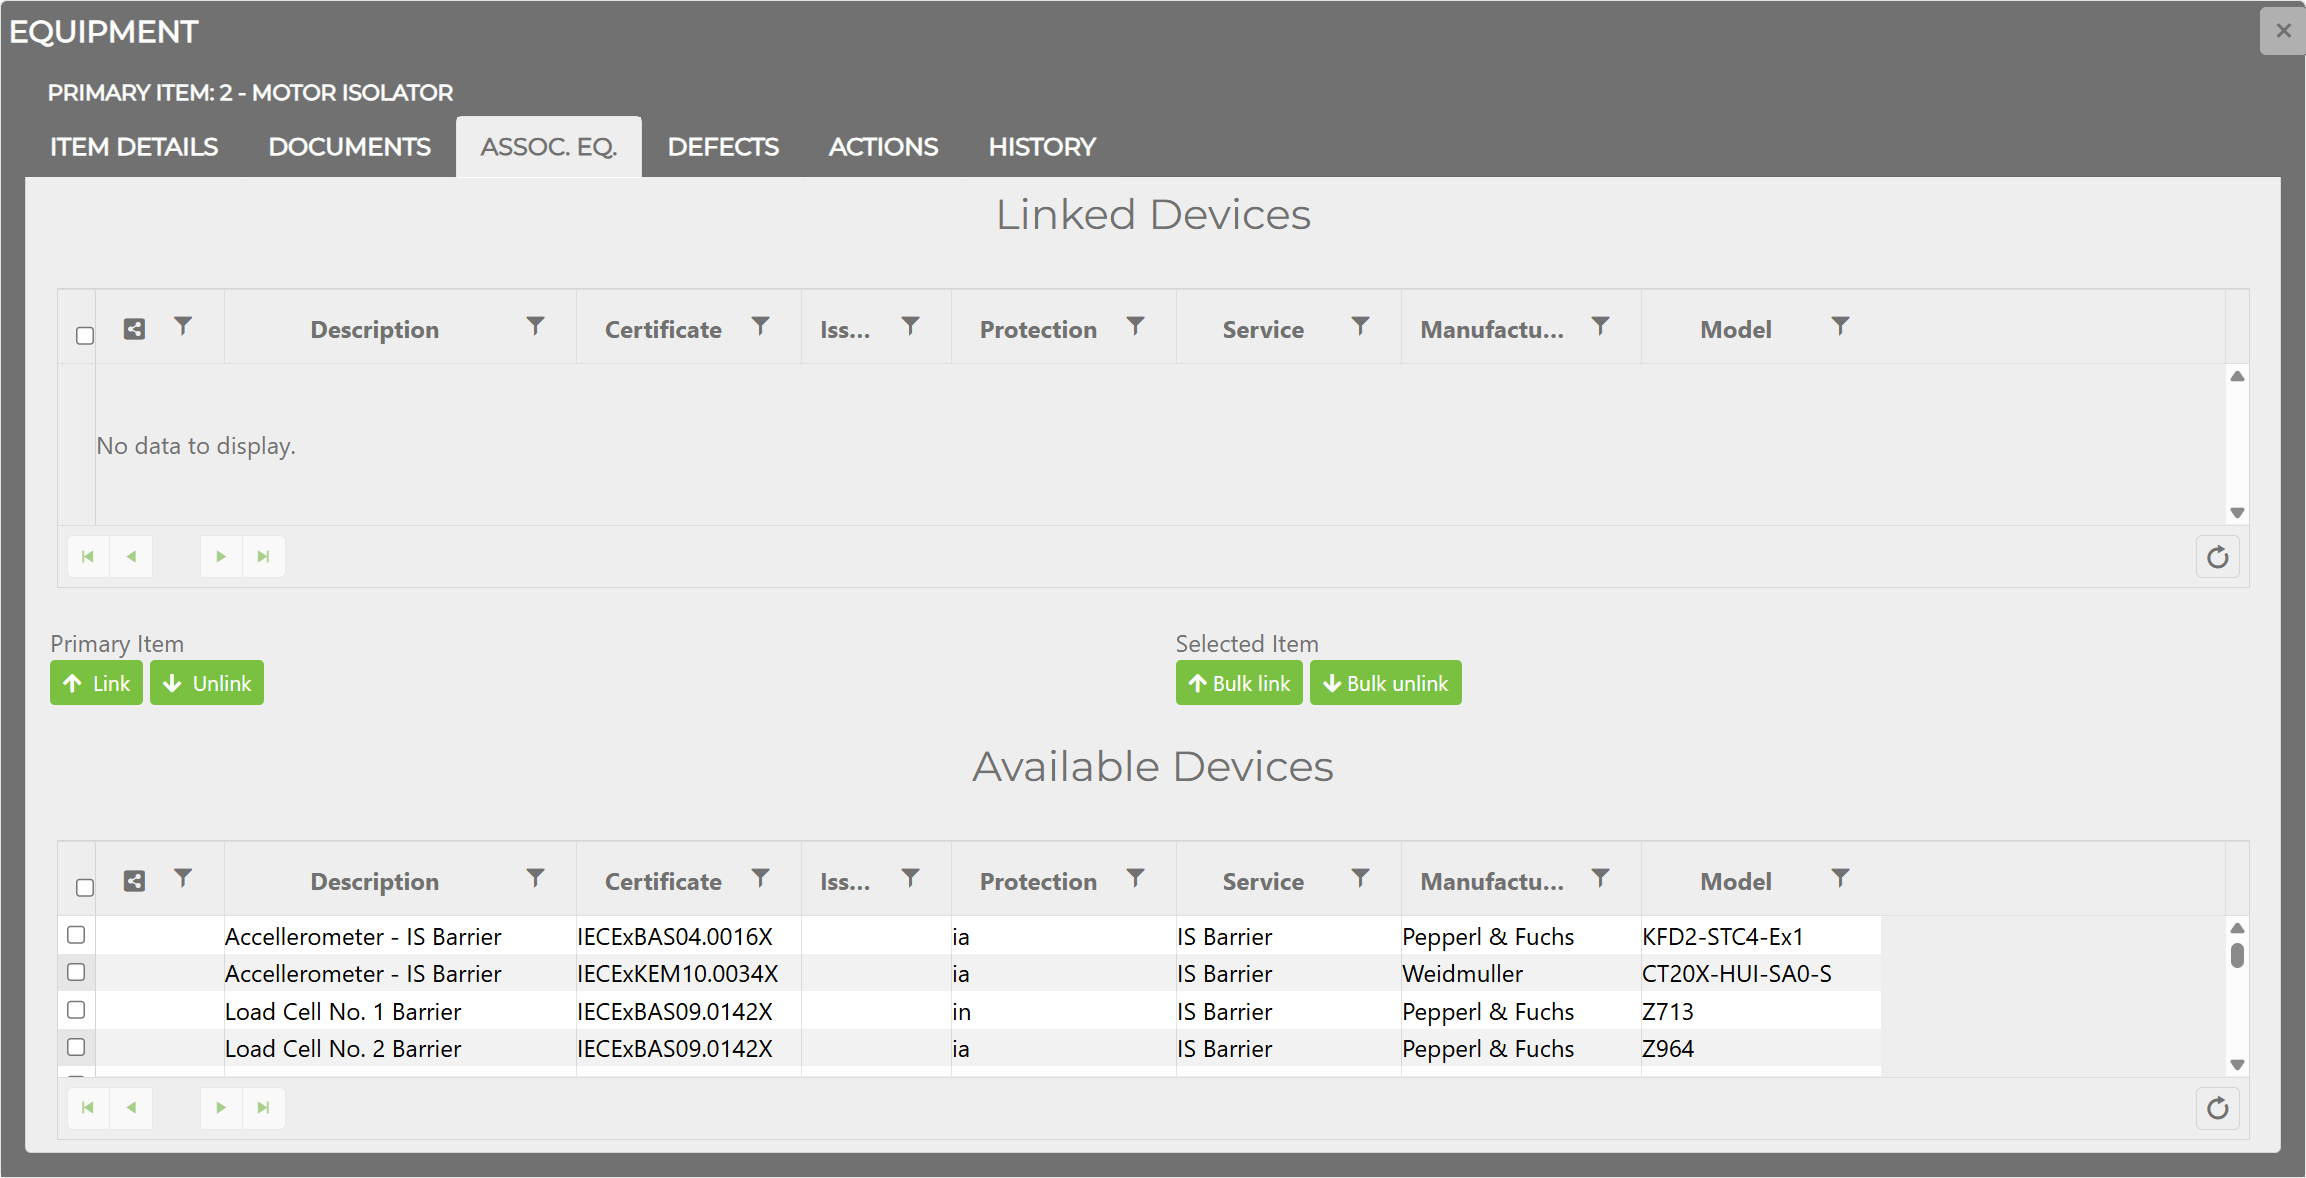Screen dimensions: 2306x1178
Task: Check the Weidmuller Accellerometer row
Action: 76,972
